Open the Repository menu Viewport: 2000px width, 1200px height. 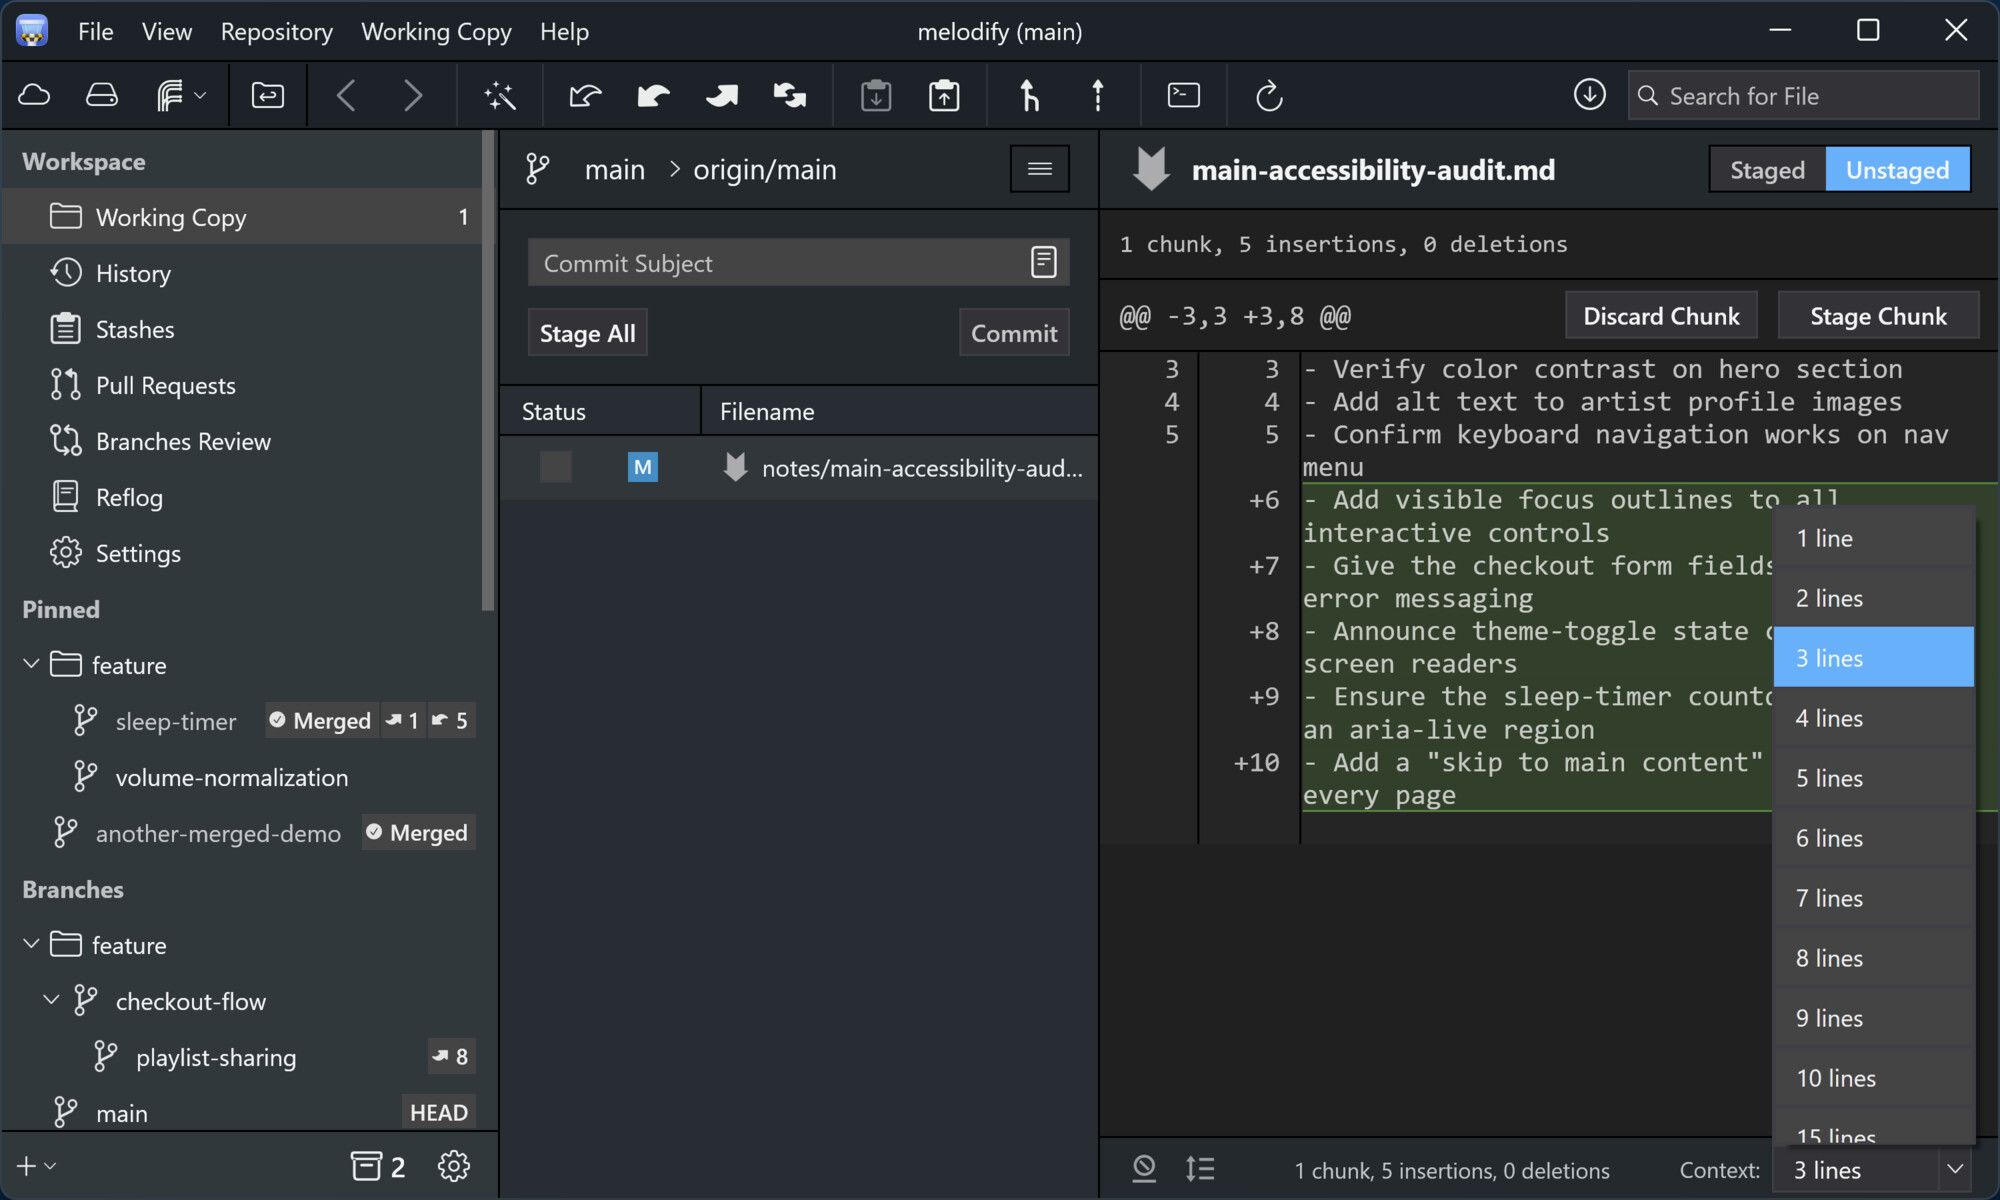(276, 31)
